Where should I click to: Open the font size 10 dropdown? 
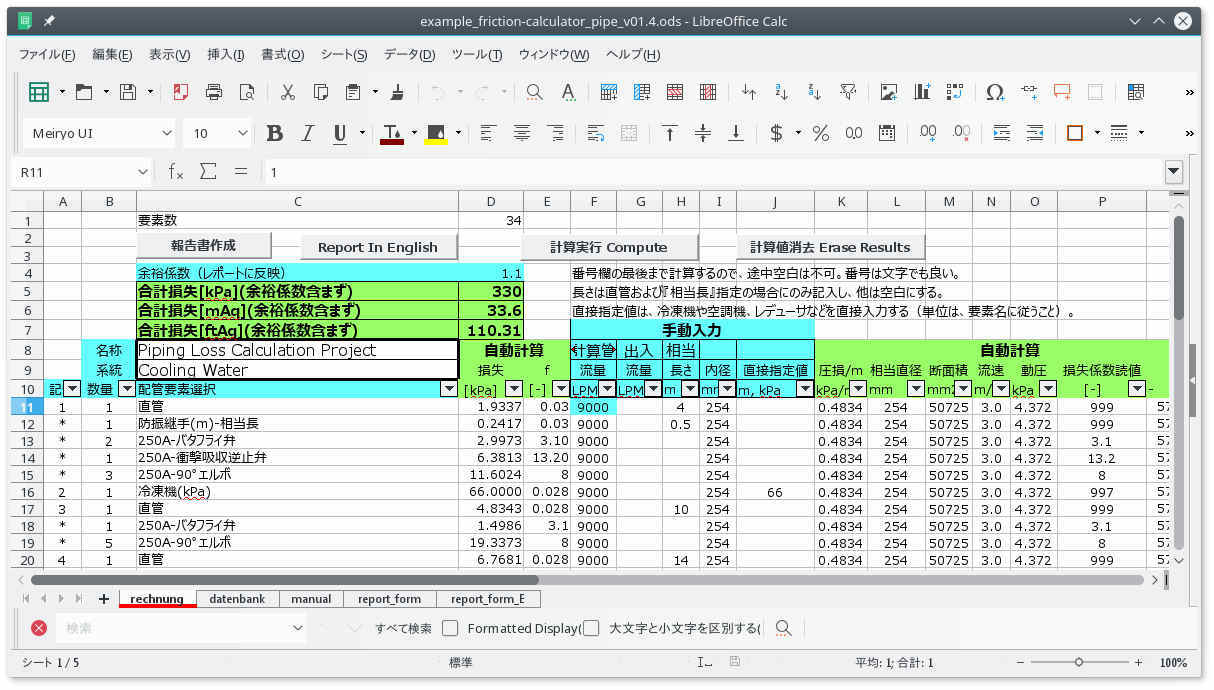pyautogui.click(x=243, y=133)
